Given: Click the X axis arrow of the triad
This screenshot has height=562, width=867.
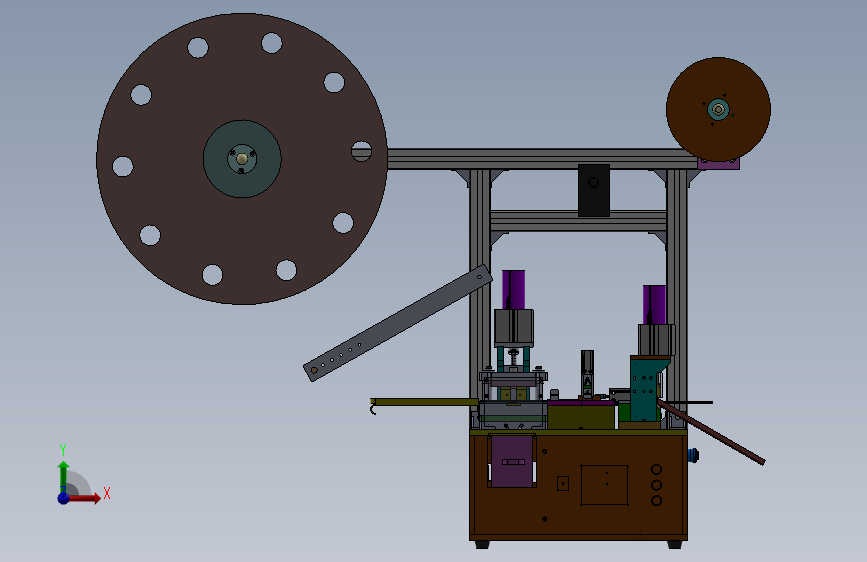Looking at the screenshot, I should click(84, 498).
